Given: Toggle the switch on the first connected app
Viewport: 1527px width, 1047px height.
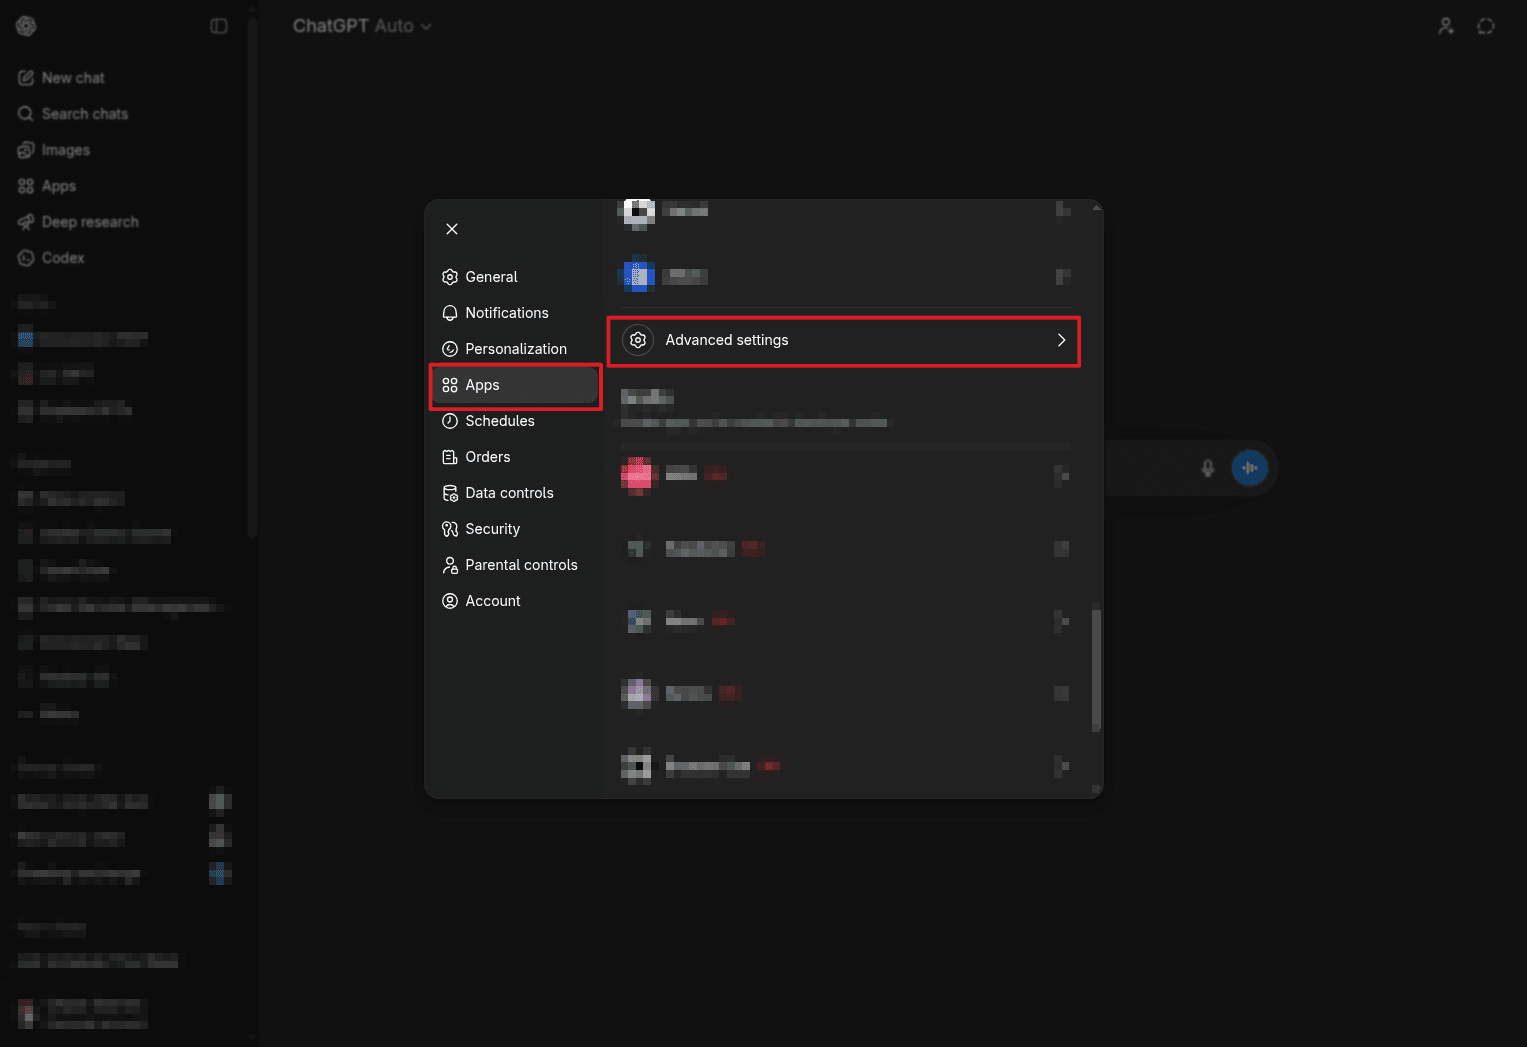Looking at the screenshot, I should click(x=1062, y=211).
